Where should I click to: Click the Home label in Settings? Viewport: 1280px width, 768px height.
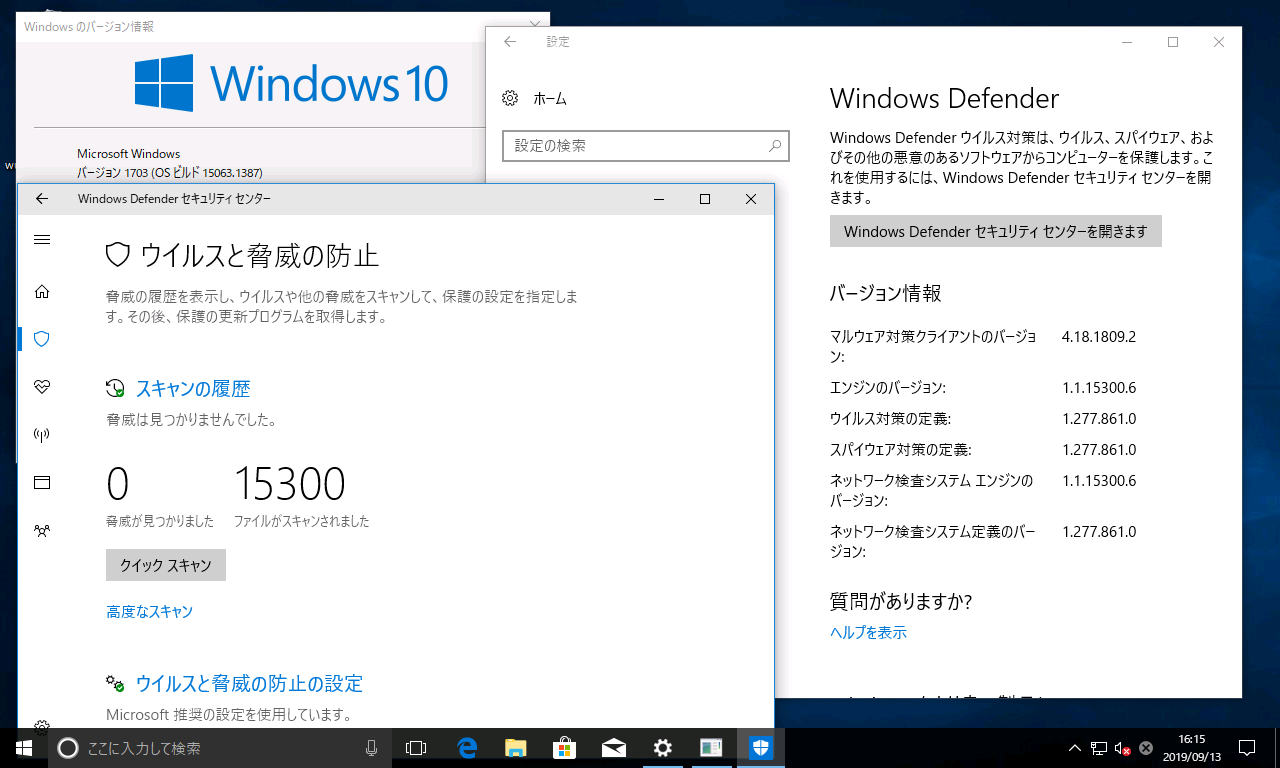tap(550, 98)
